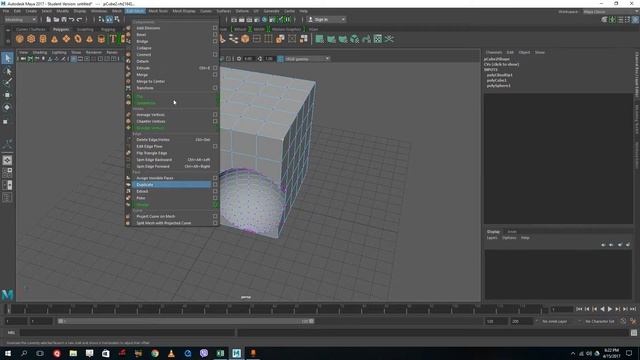
Task: Click the Chrome icon on taskbar
Action: pos(155,353)
